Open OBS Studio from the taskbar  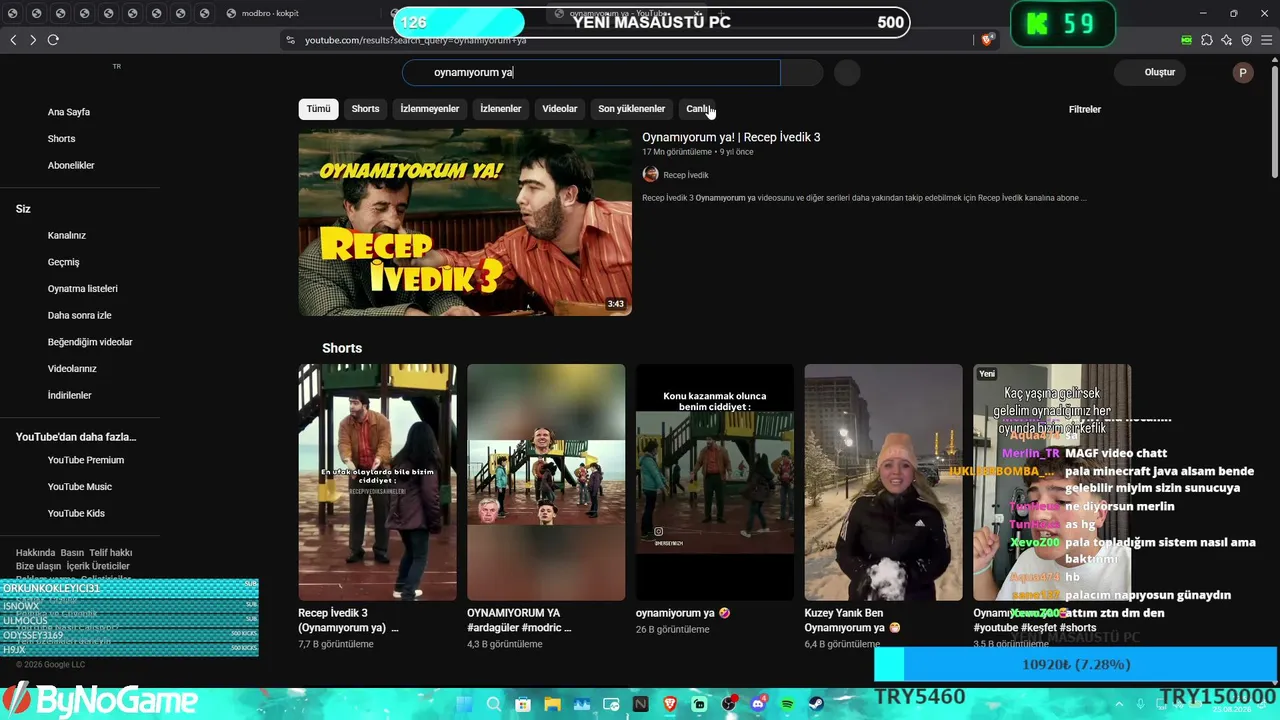coord(729,704)
